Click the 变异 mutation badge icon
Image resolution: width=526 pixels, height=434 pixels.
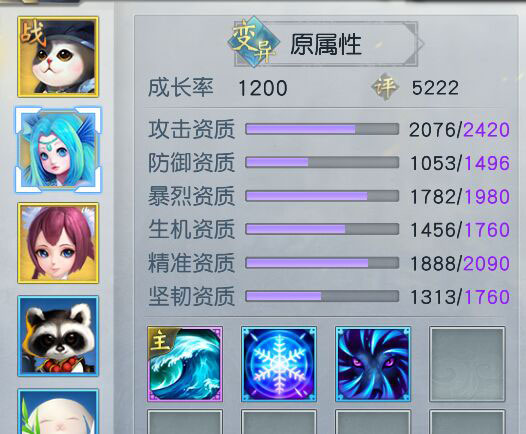(x=254, y=43)
